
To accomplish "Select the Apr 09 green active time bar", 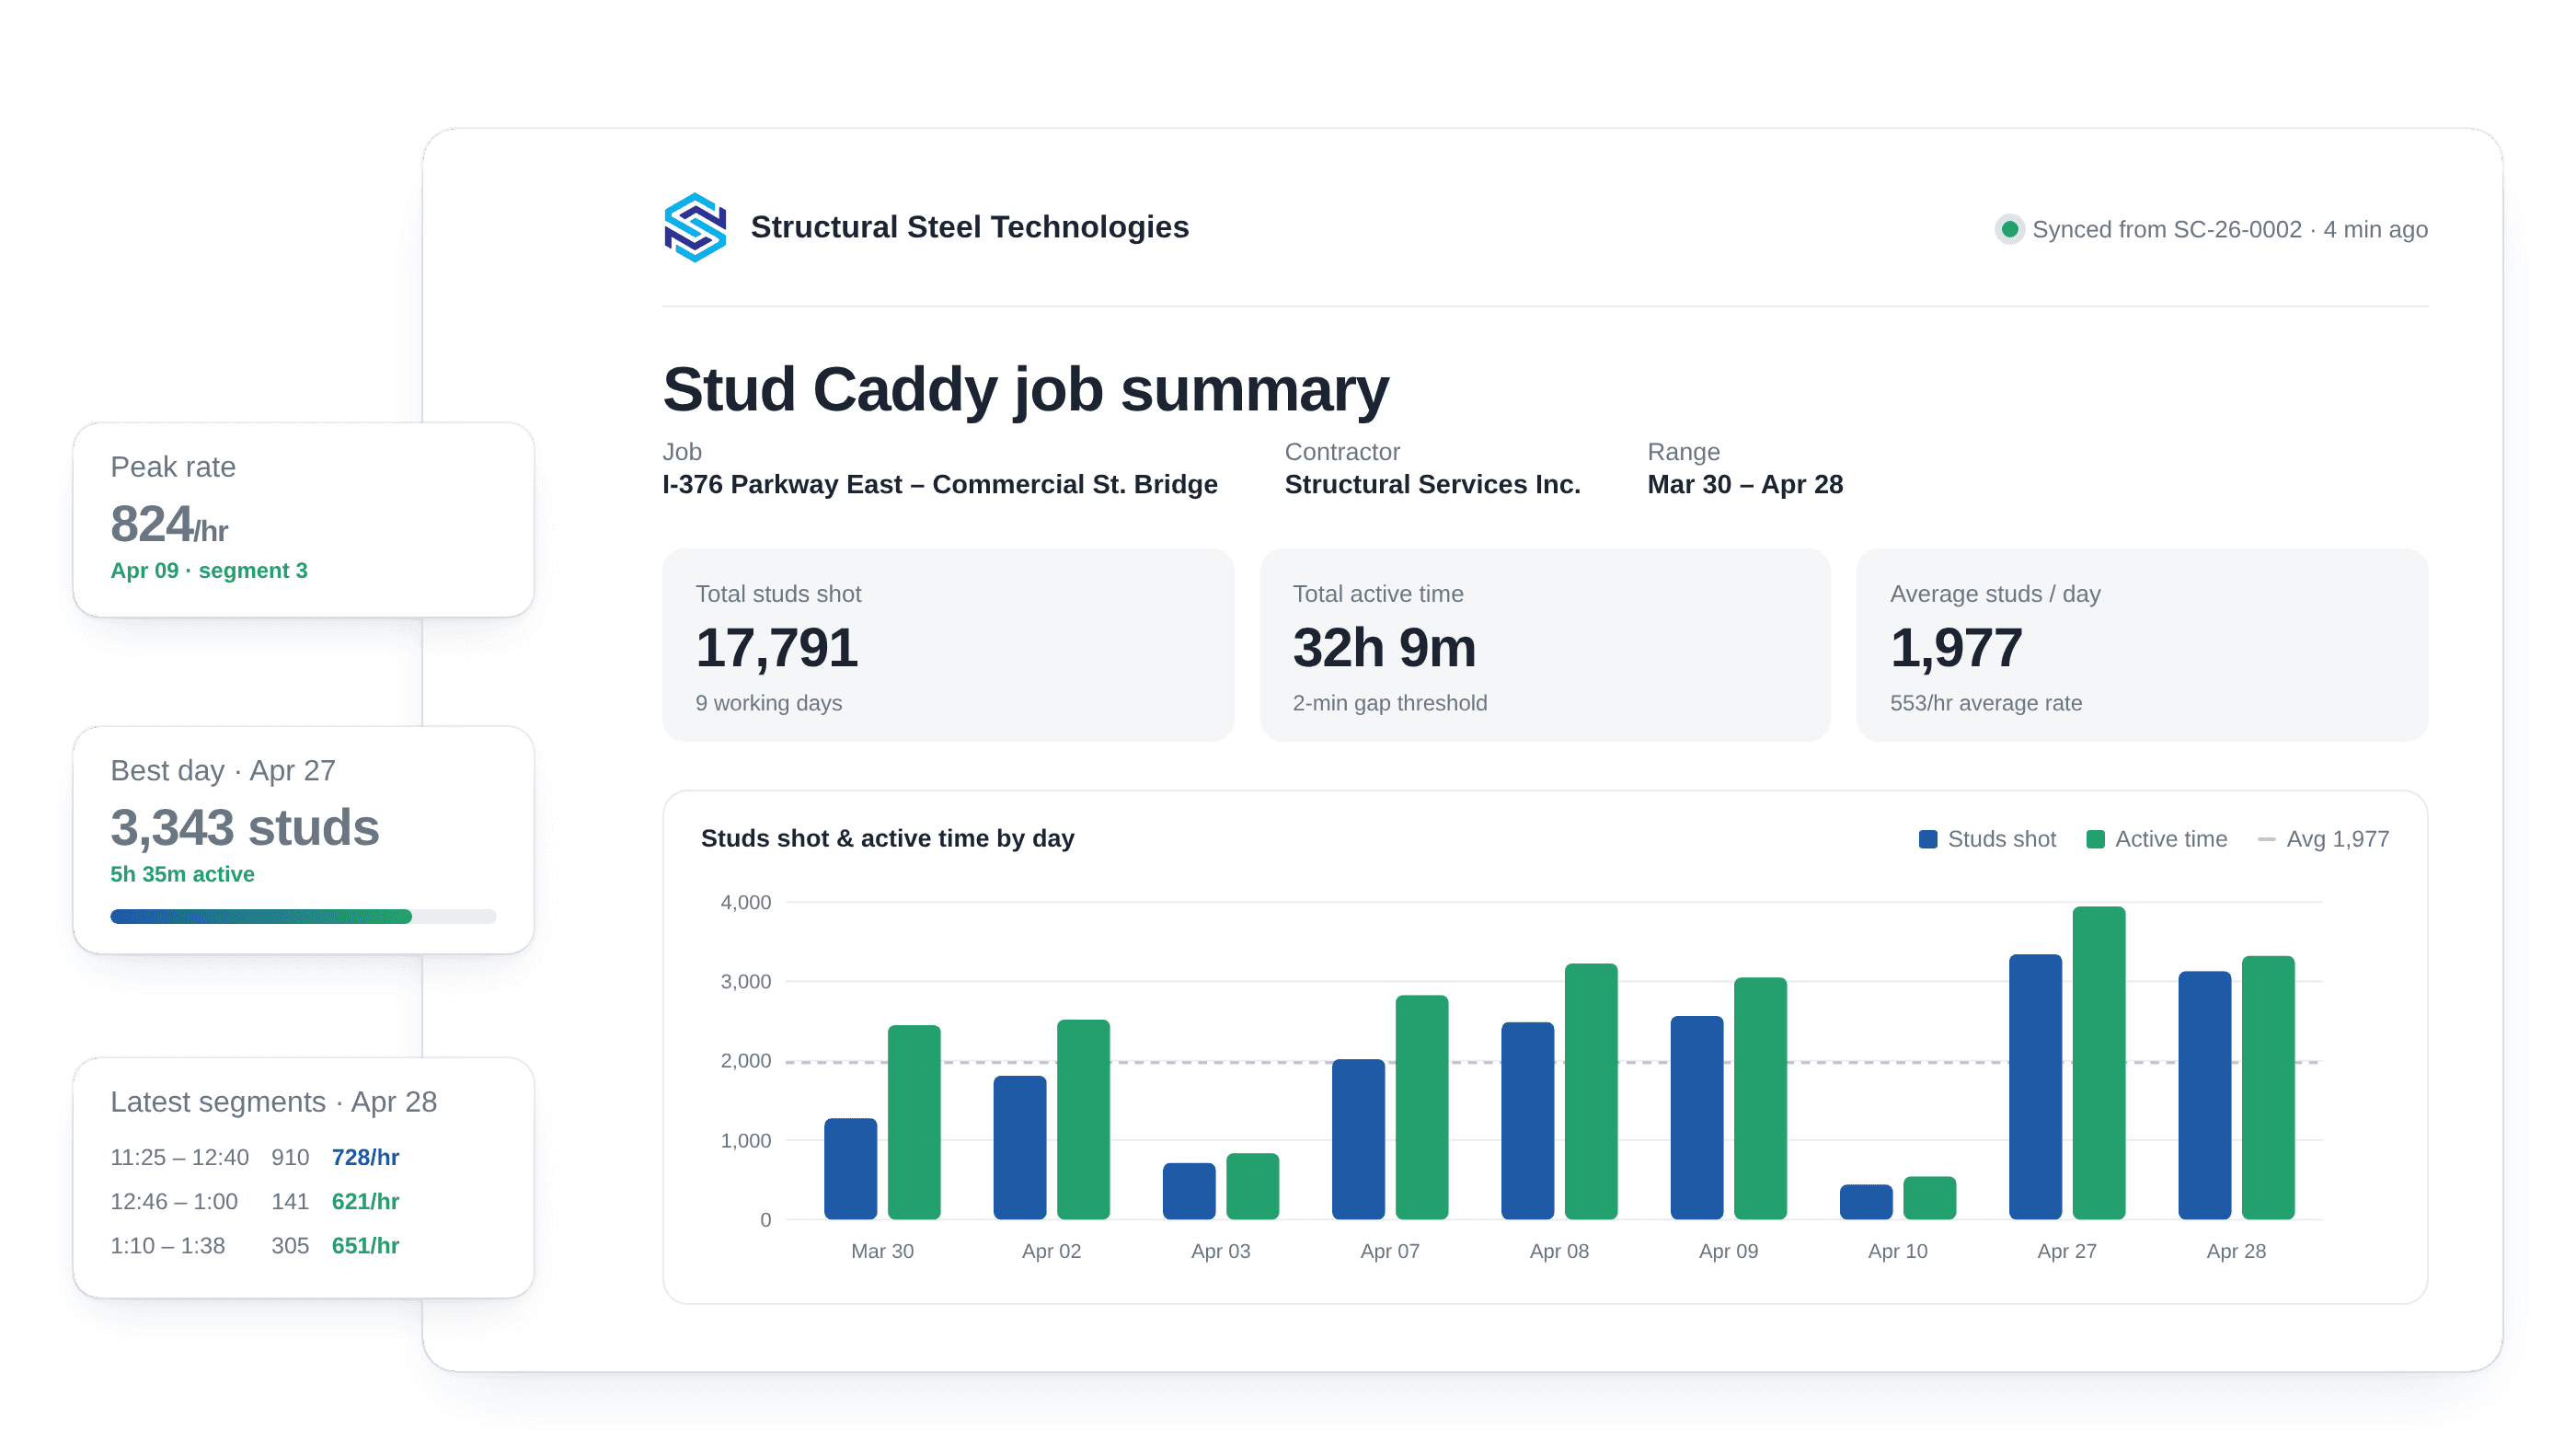I will click(1760, 1099).
